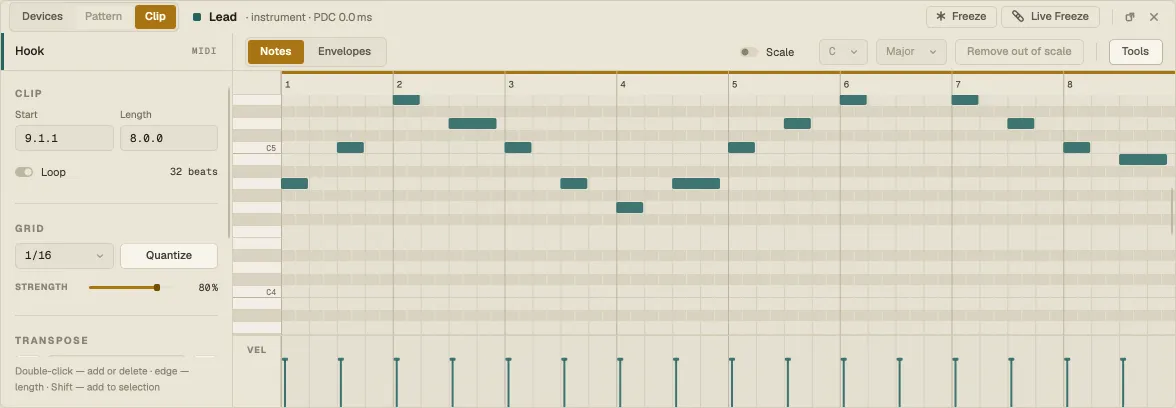Click the Lead track color square
The width and height of the screenshot is (1176, 408).
click(197, 16)
